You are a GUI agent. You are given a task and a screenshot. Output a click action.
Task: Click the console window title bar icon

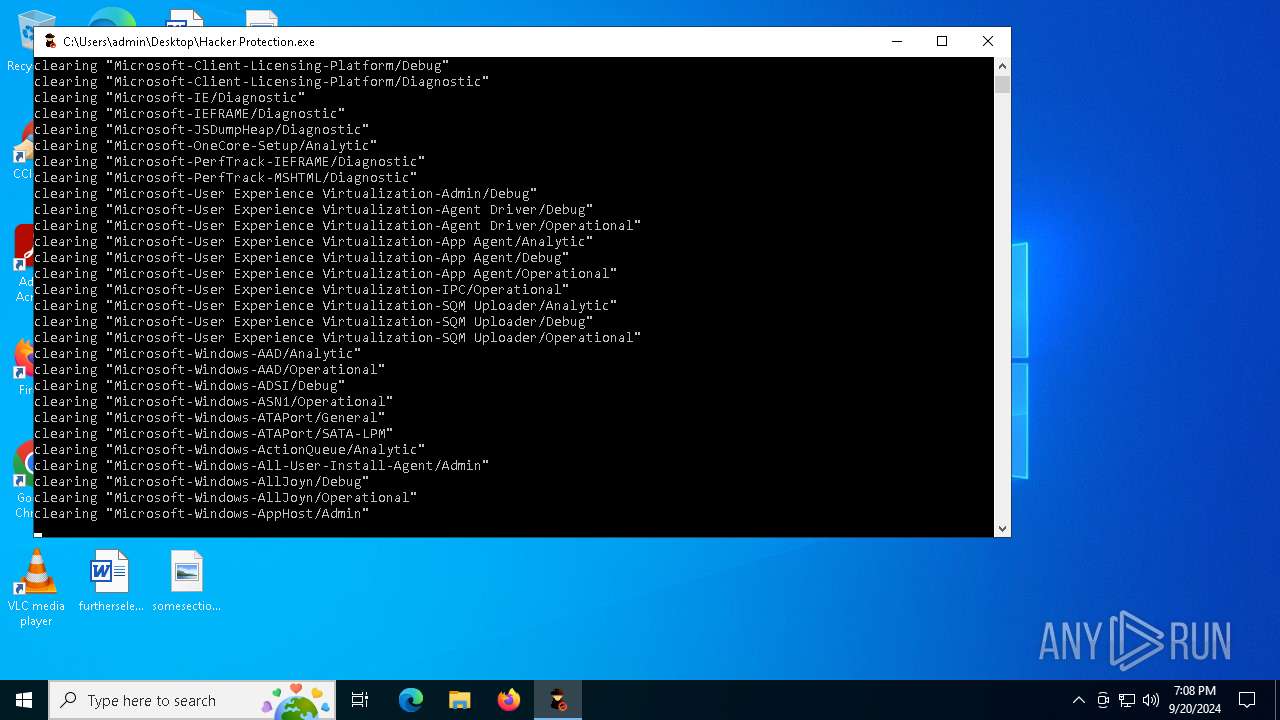click(51, 41)
